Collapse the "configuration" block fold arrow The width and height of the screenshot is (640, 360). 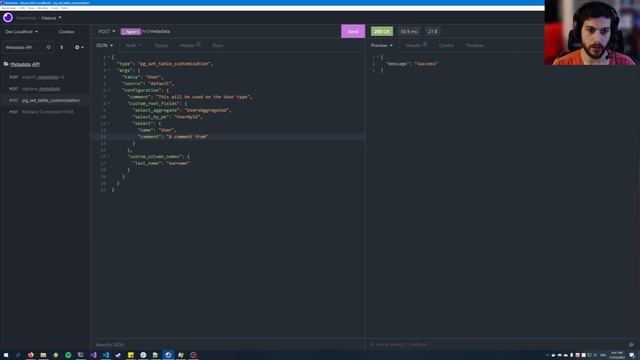109,90
